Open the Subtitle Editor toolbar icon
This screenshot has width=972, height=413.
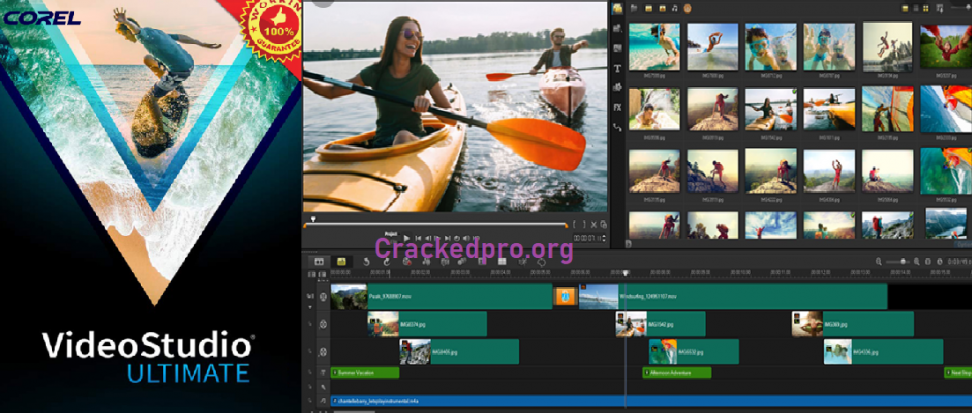(x=482, y=262)
